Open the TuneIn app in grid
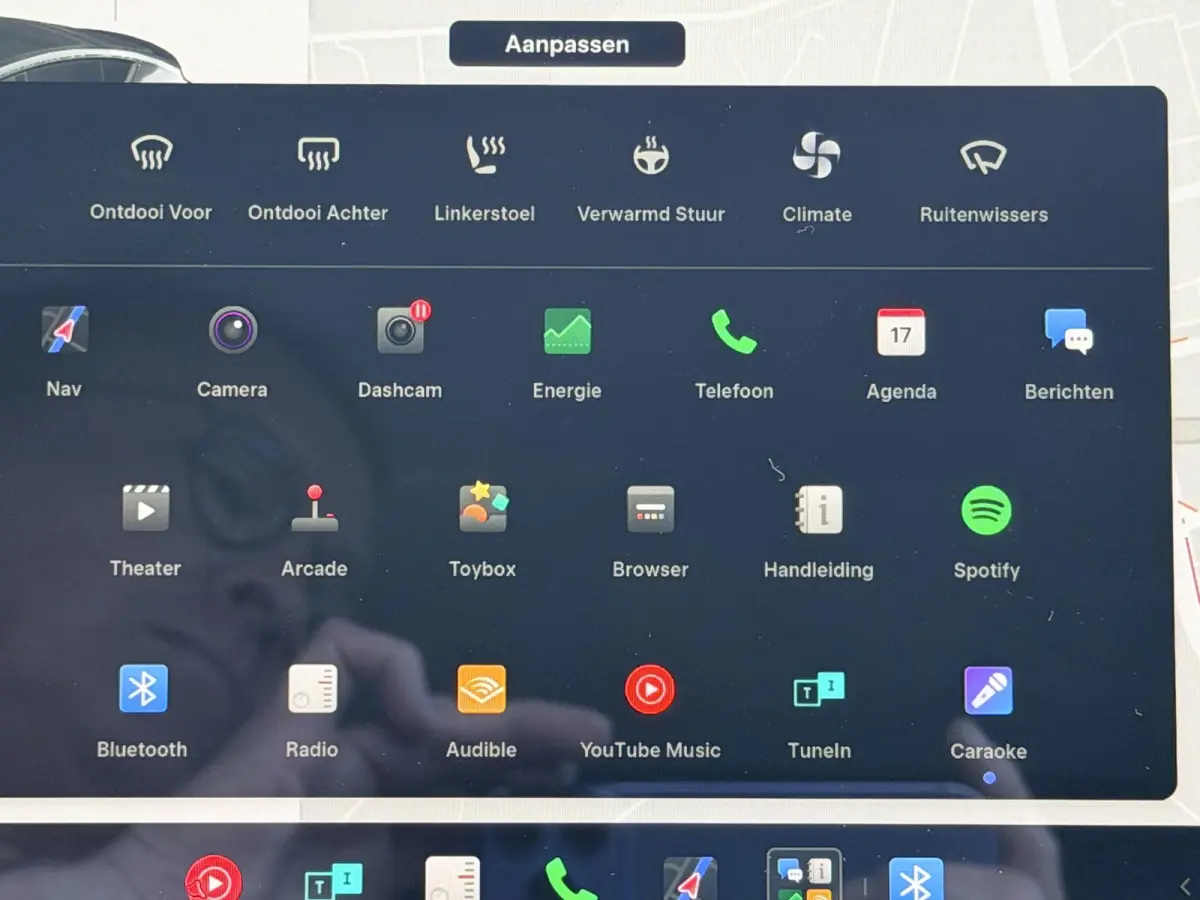1200x900 pixels. pos(820,690)
